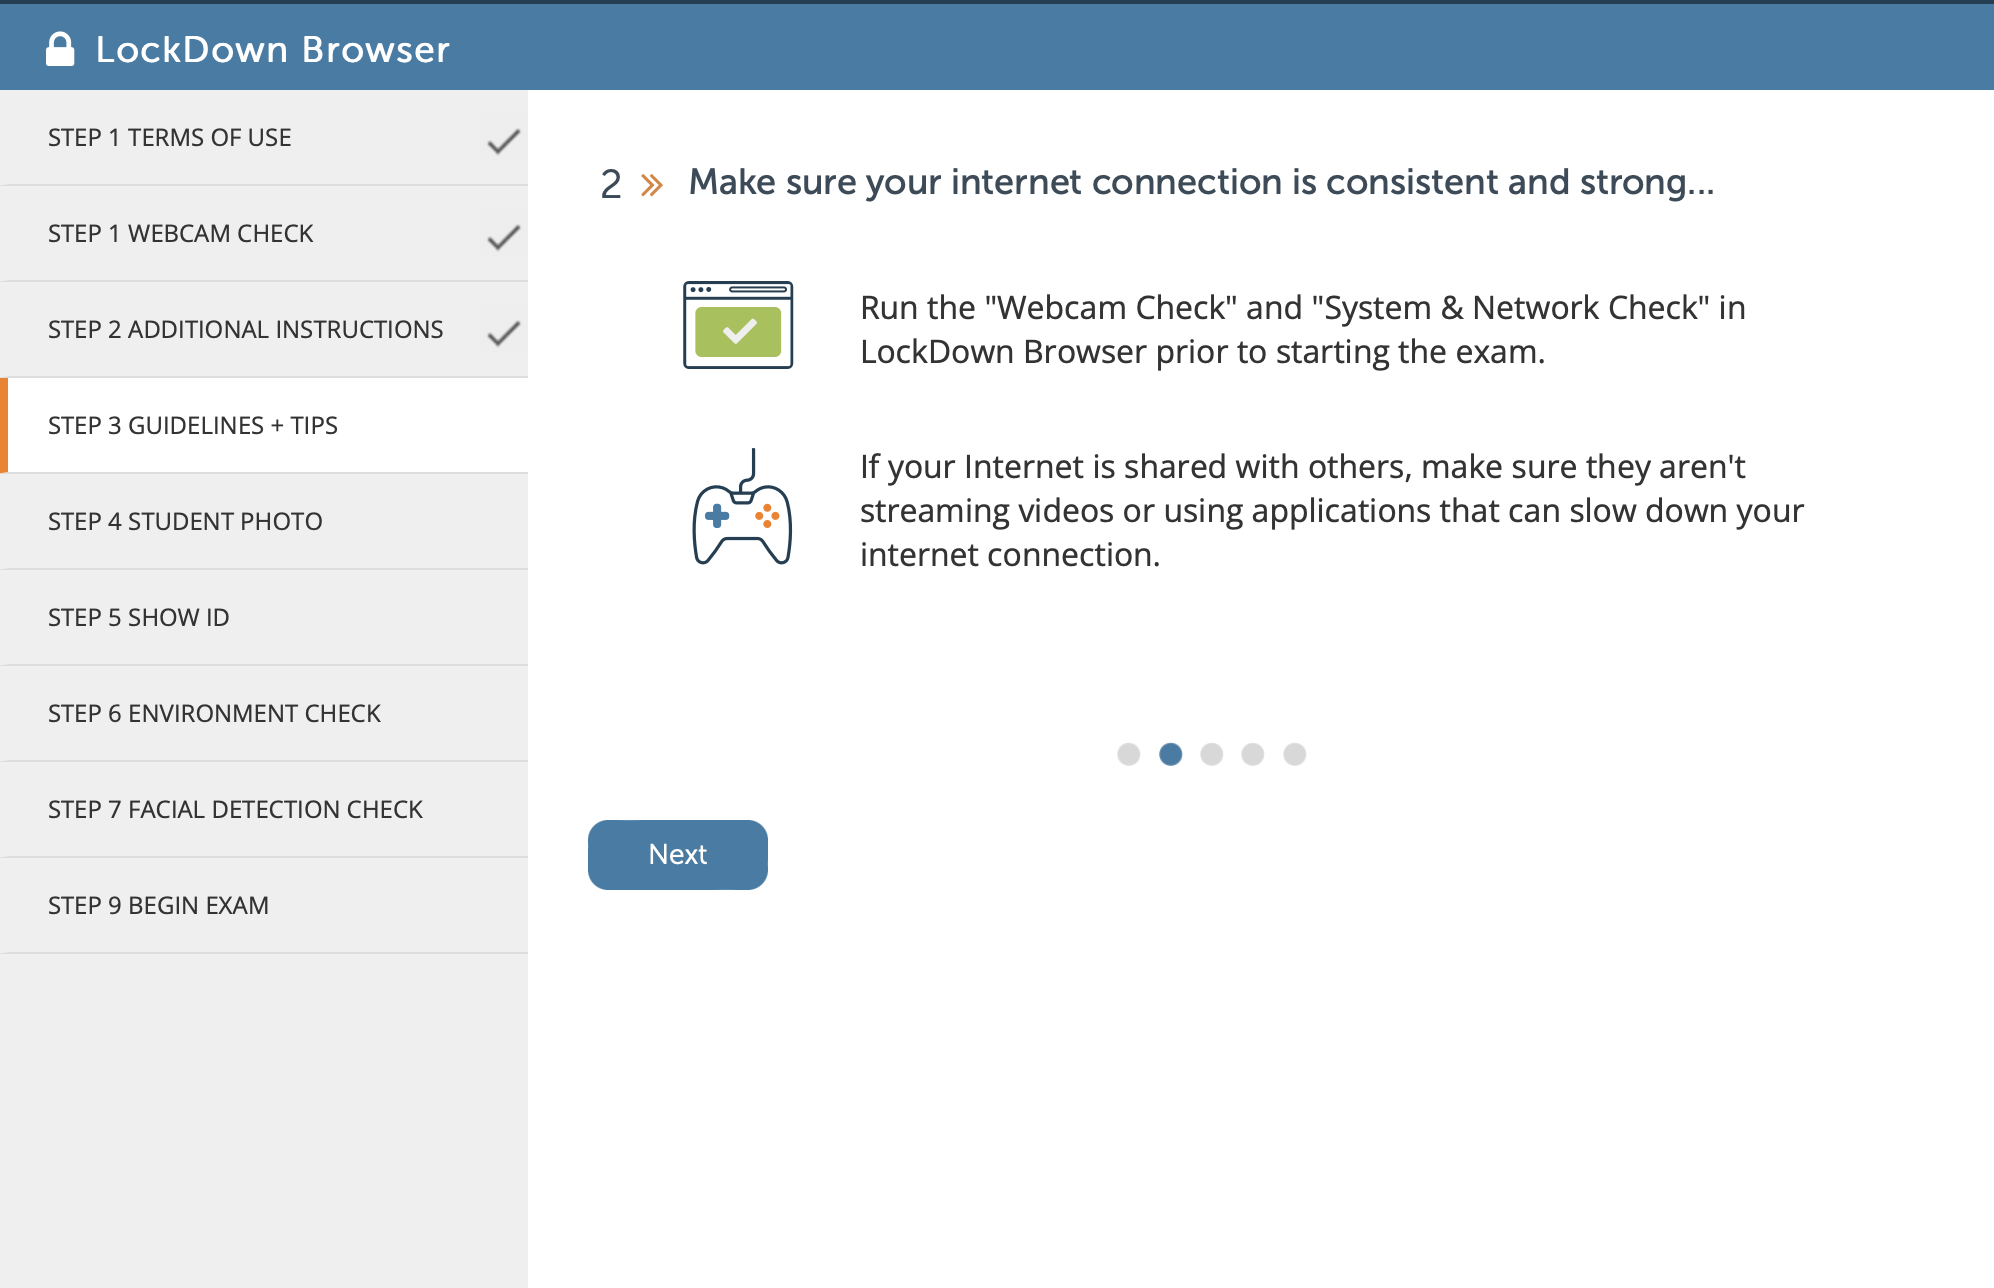Click the game controller icon
1994x1288 pixels.
[742, 507]
